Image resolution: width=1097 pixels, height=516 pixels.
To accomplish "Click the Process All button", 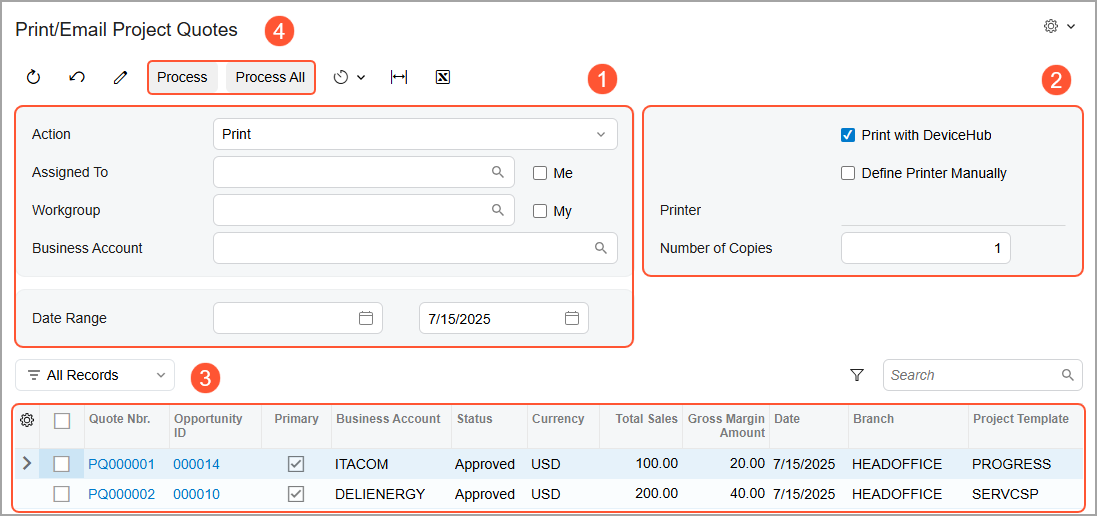I will 270,77.
